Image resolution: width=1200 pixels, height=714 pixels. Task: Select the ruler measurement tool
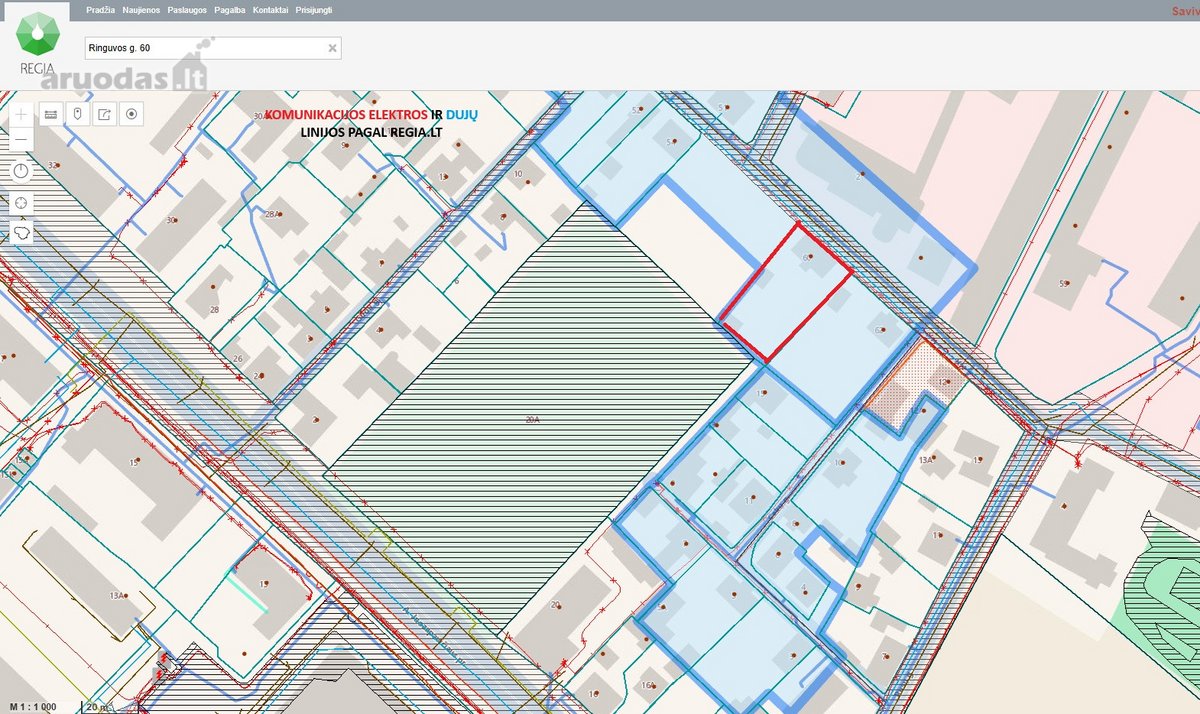[51, 113]
